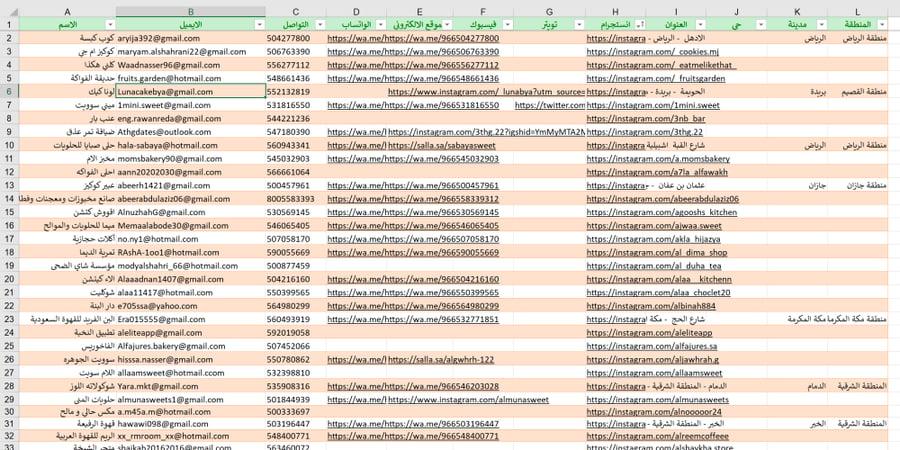This screenshot has width=900, height=450.
Task: Select the aryija392@gmail.com cell
Action: click(191, 38)
